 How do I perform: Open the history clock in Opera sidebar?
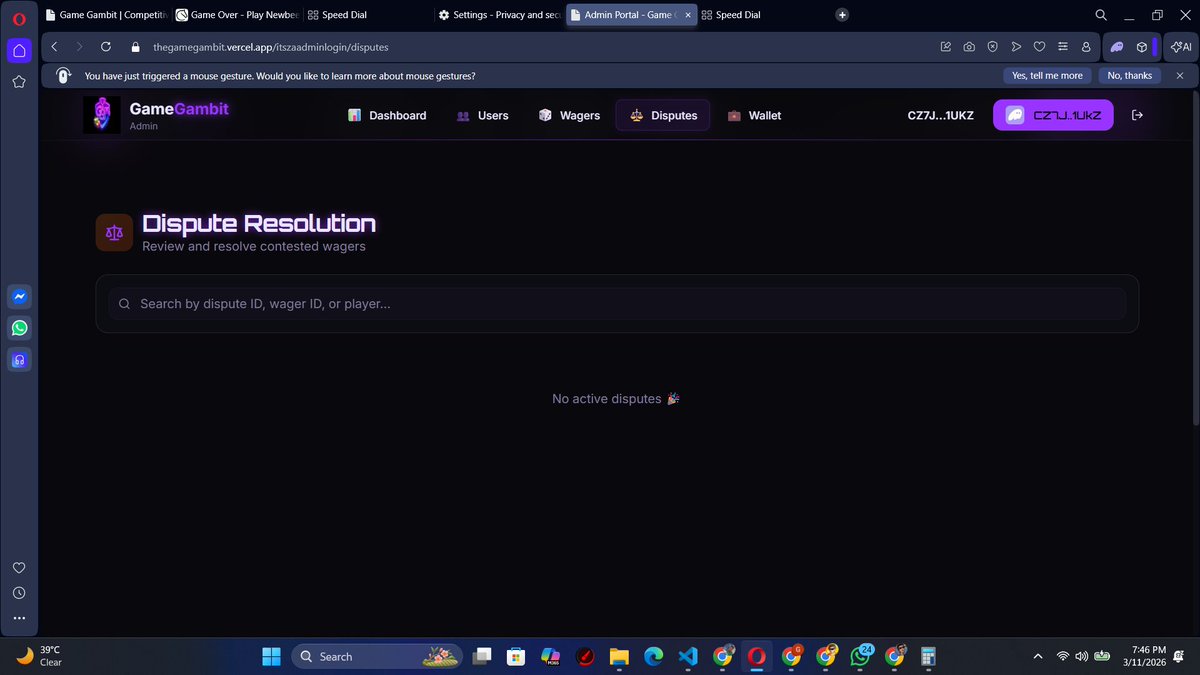point(19,593)
